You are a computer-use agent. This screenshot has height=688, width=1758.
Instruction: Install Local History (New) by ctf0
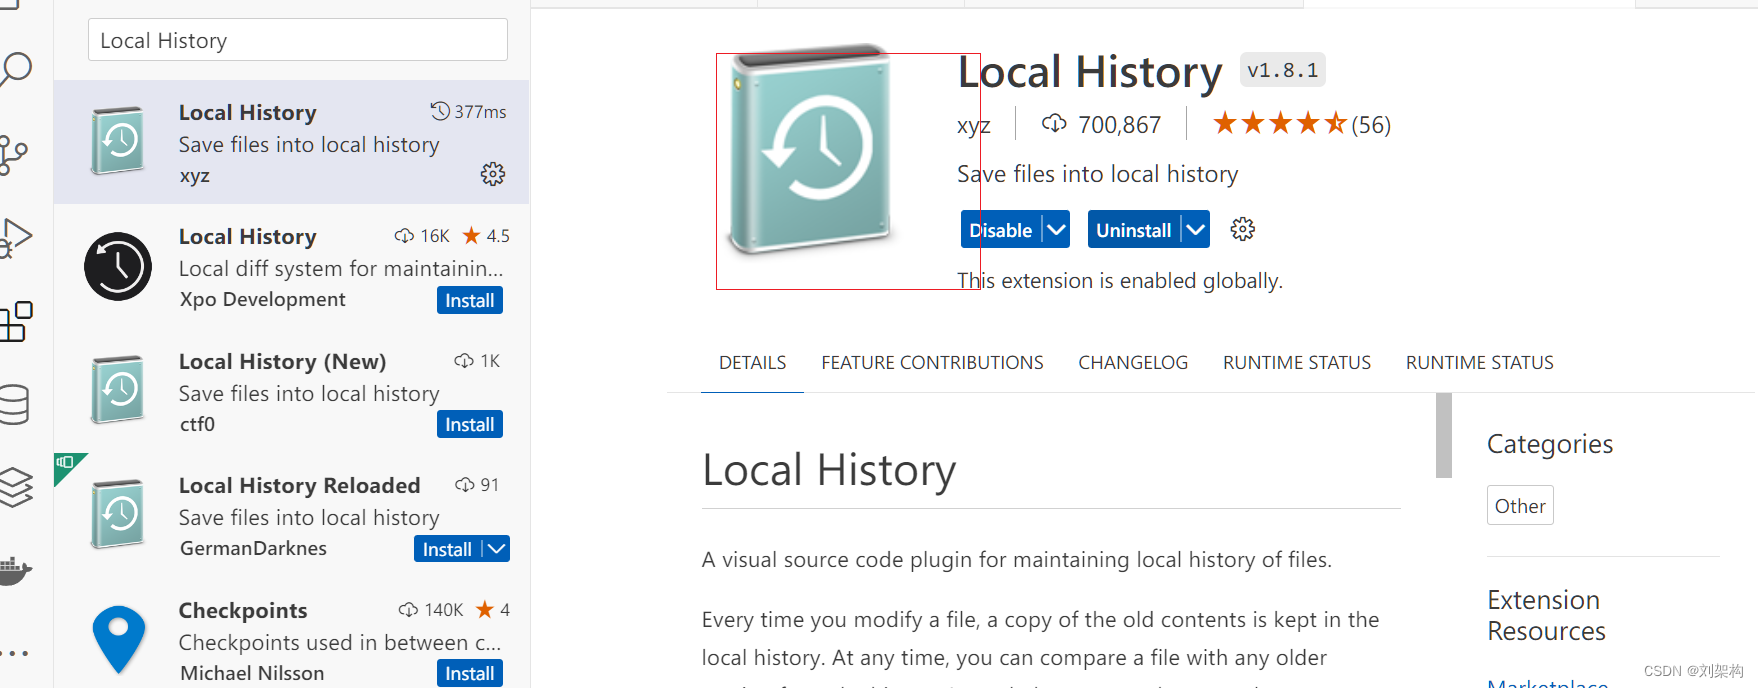click(x=470, y=424)
